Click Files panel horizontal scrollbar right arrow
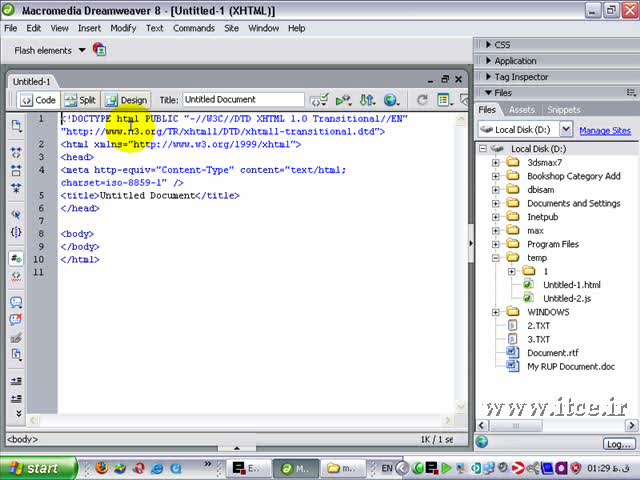This screenshot has height=480, width=640. click(x=631, y=425)
